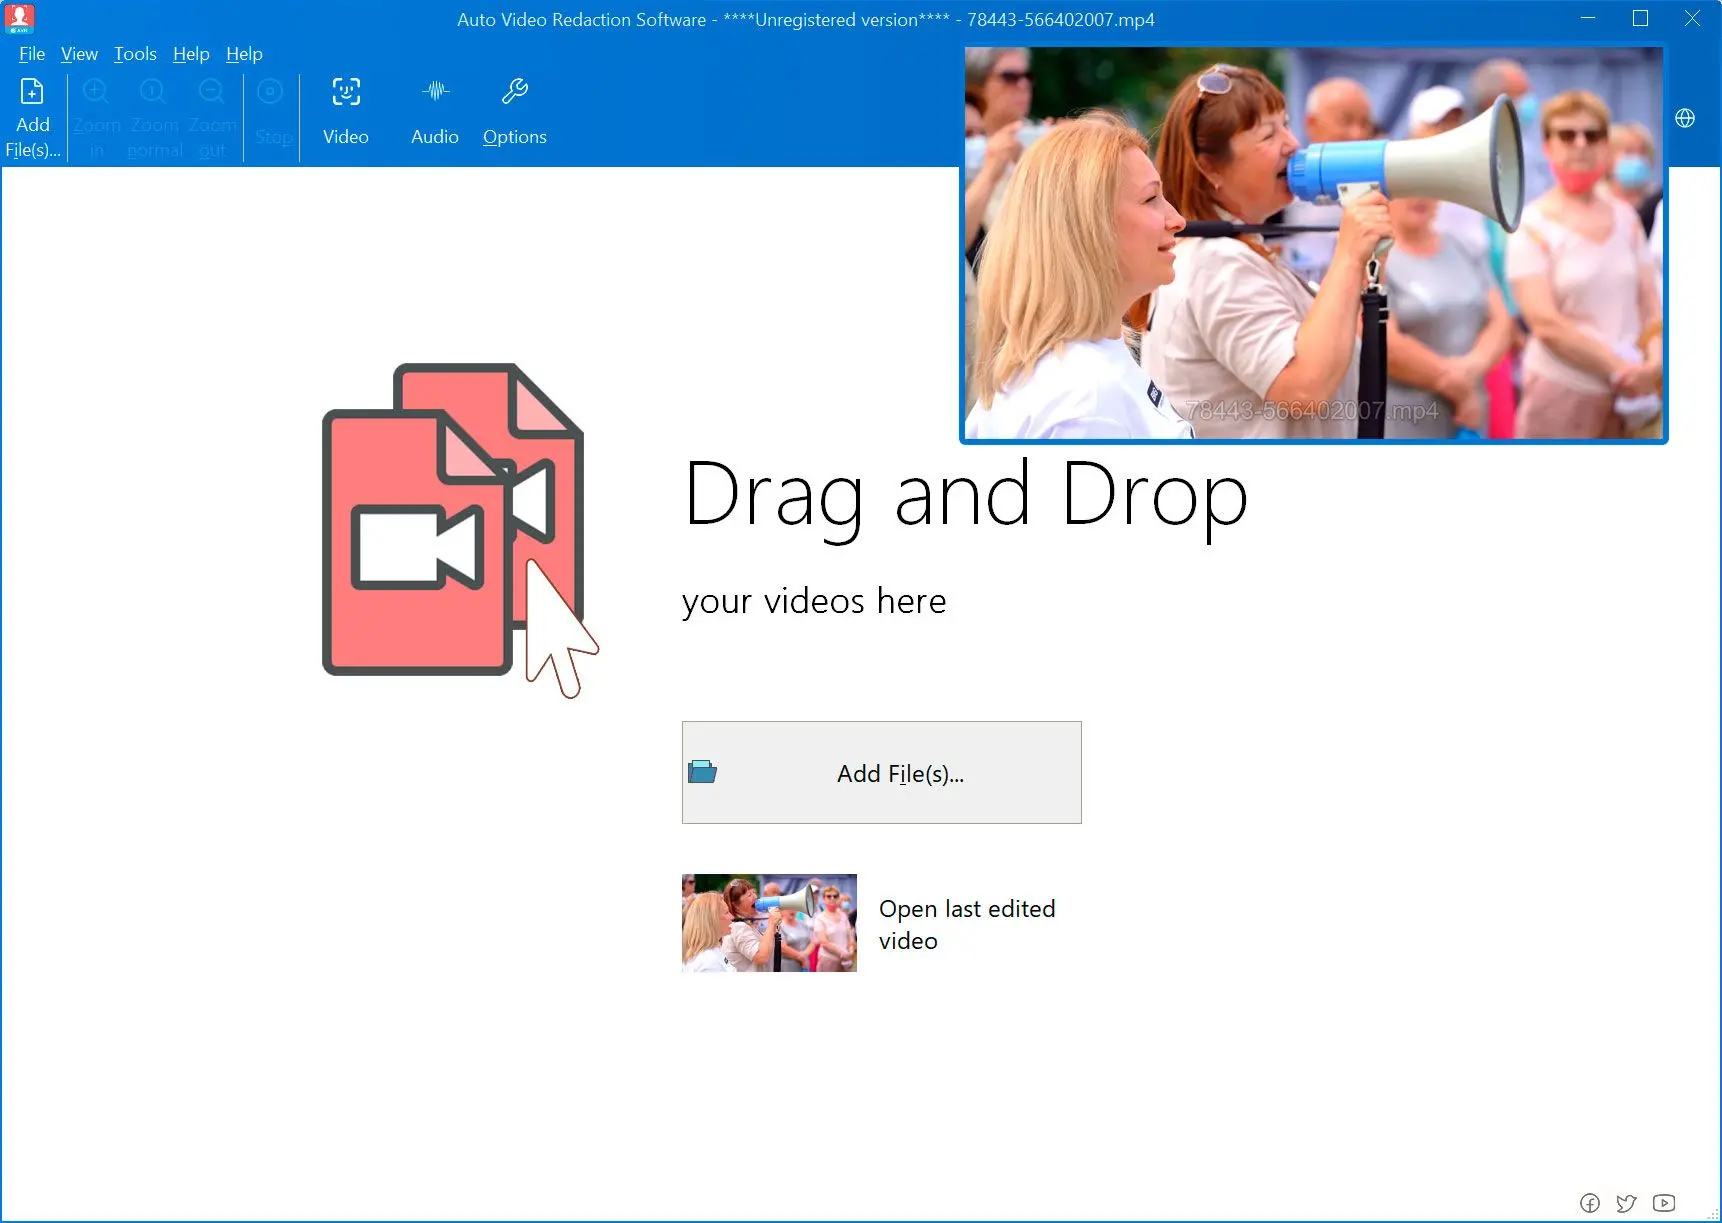Click the globe language icon

point(1685,118)
